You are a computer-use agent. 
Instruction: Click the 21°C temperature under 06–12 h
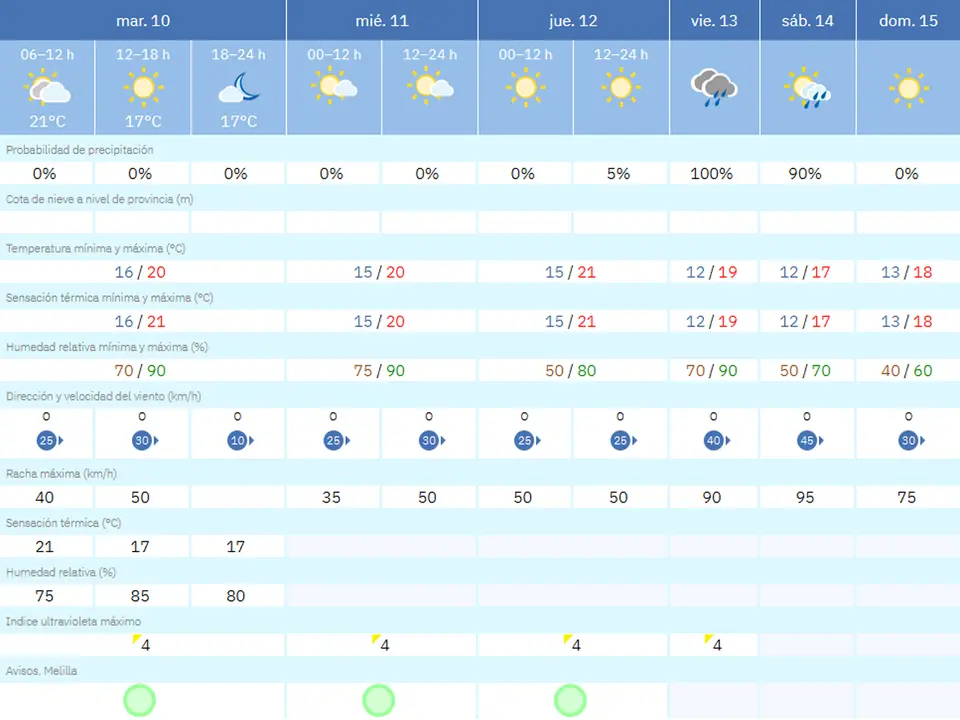[47, 121]
